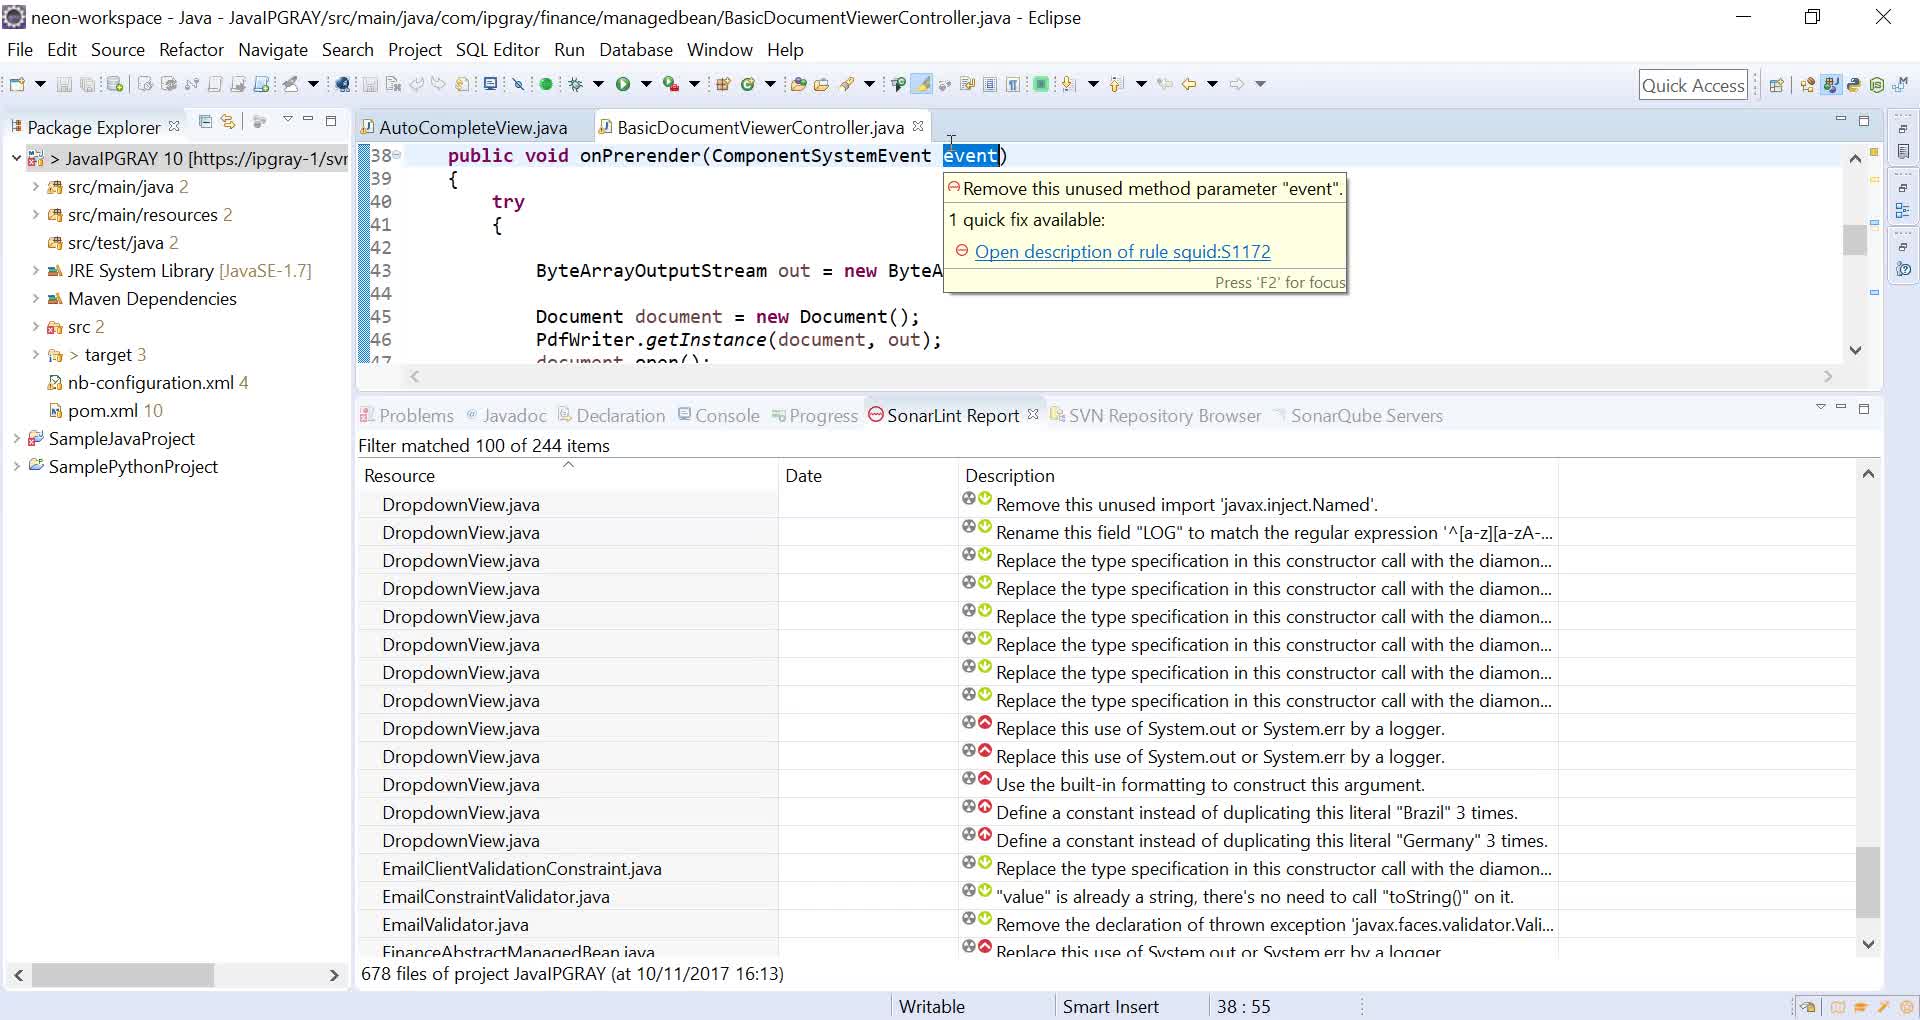The image size is (1920, 1020).
Task: Open the Run button dropdown arrow
Action: coord(648,85)
